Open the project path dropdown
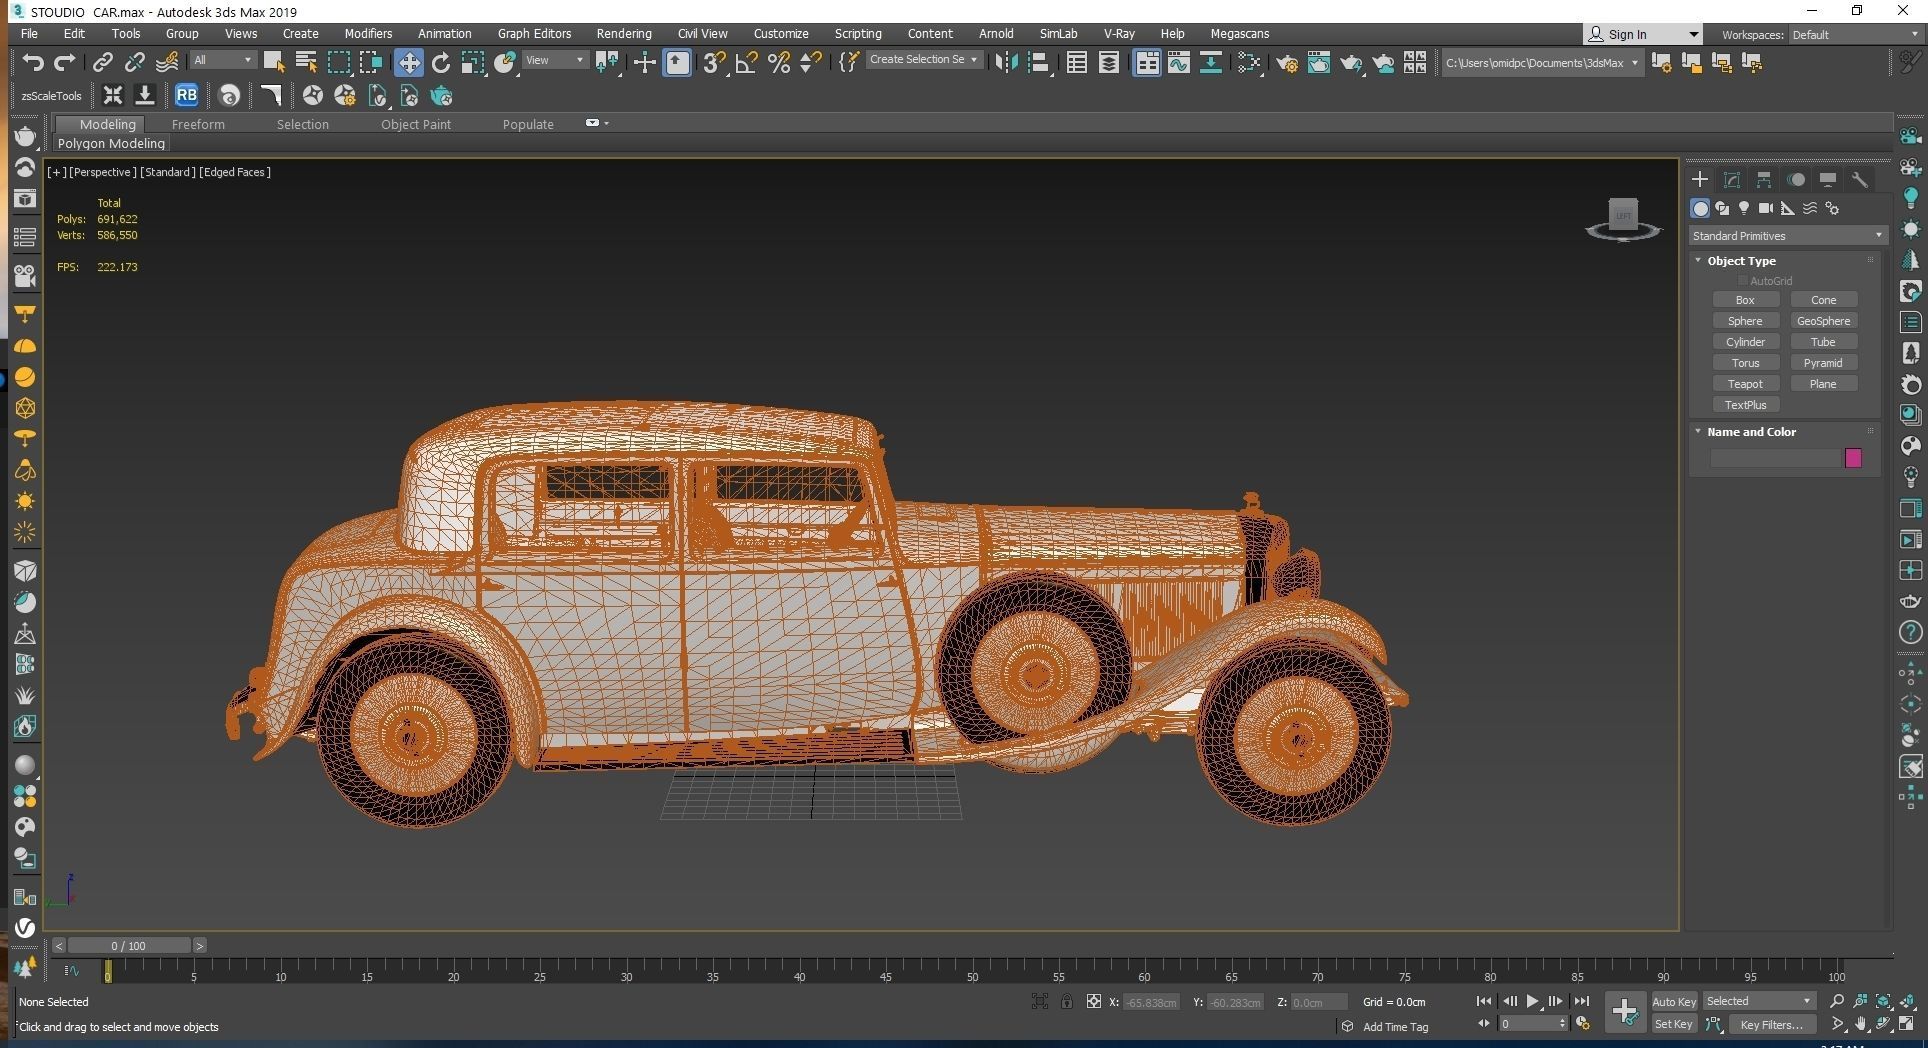 click(x=1542, y=63)
